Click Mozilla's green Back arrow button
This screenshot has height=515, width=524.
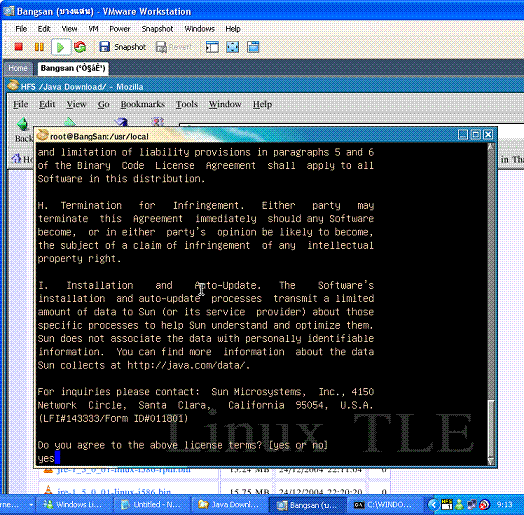click(x=23, y=124)
